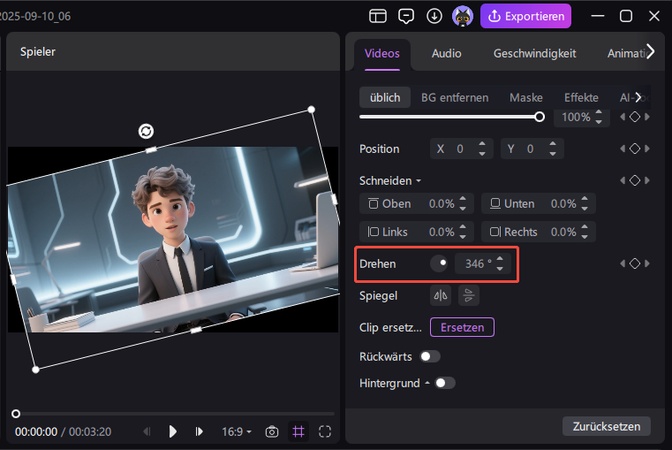Image resolution: width=672 pixels, height=450 pixels.
Task: Flip the clip vertically with the Spiegel icon
Action: [x=469, y=295]
